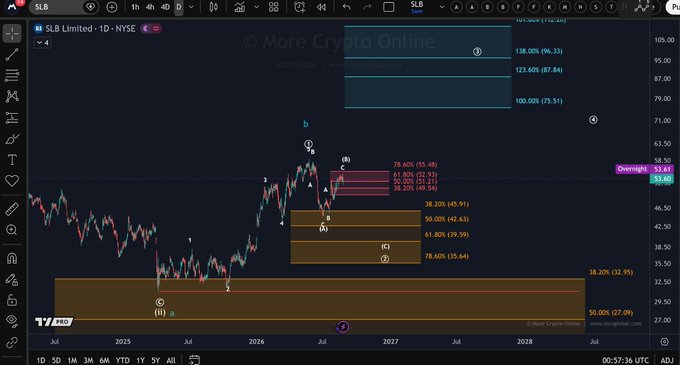The image size is (680, 365).
Task: Toggle magnet mode for drawings
Action: [x=12, y=258]
